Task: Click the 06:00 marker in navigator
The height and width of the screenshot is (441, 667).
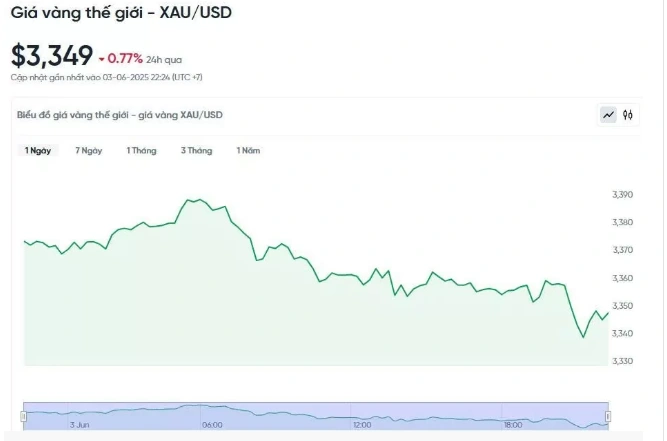Action: [212, 425]
